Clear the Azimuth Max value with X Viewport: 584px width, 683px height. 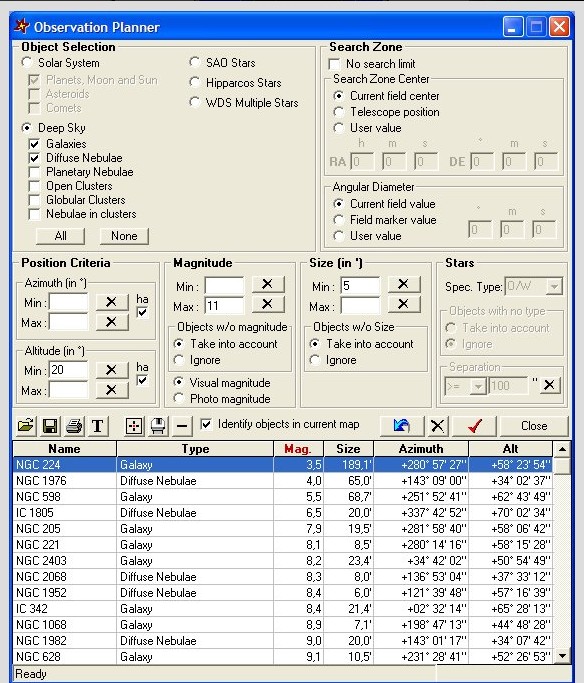point(112,322)
